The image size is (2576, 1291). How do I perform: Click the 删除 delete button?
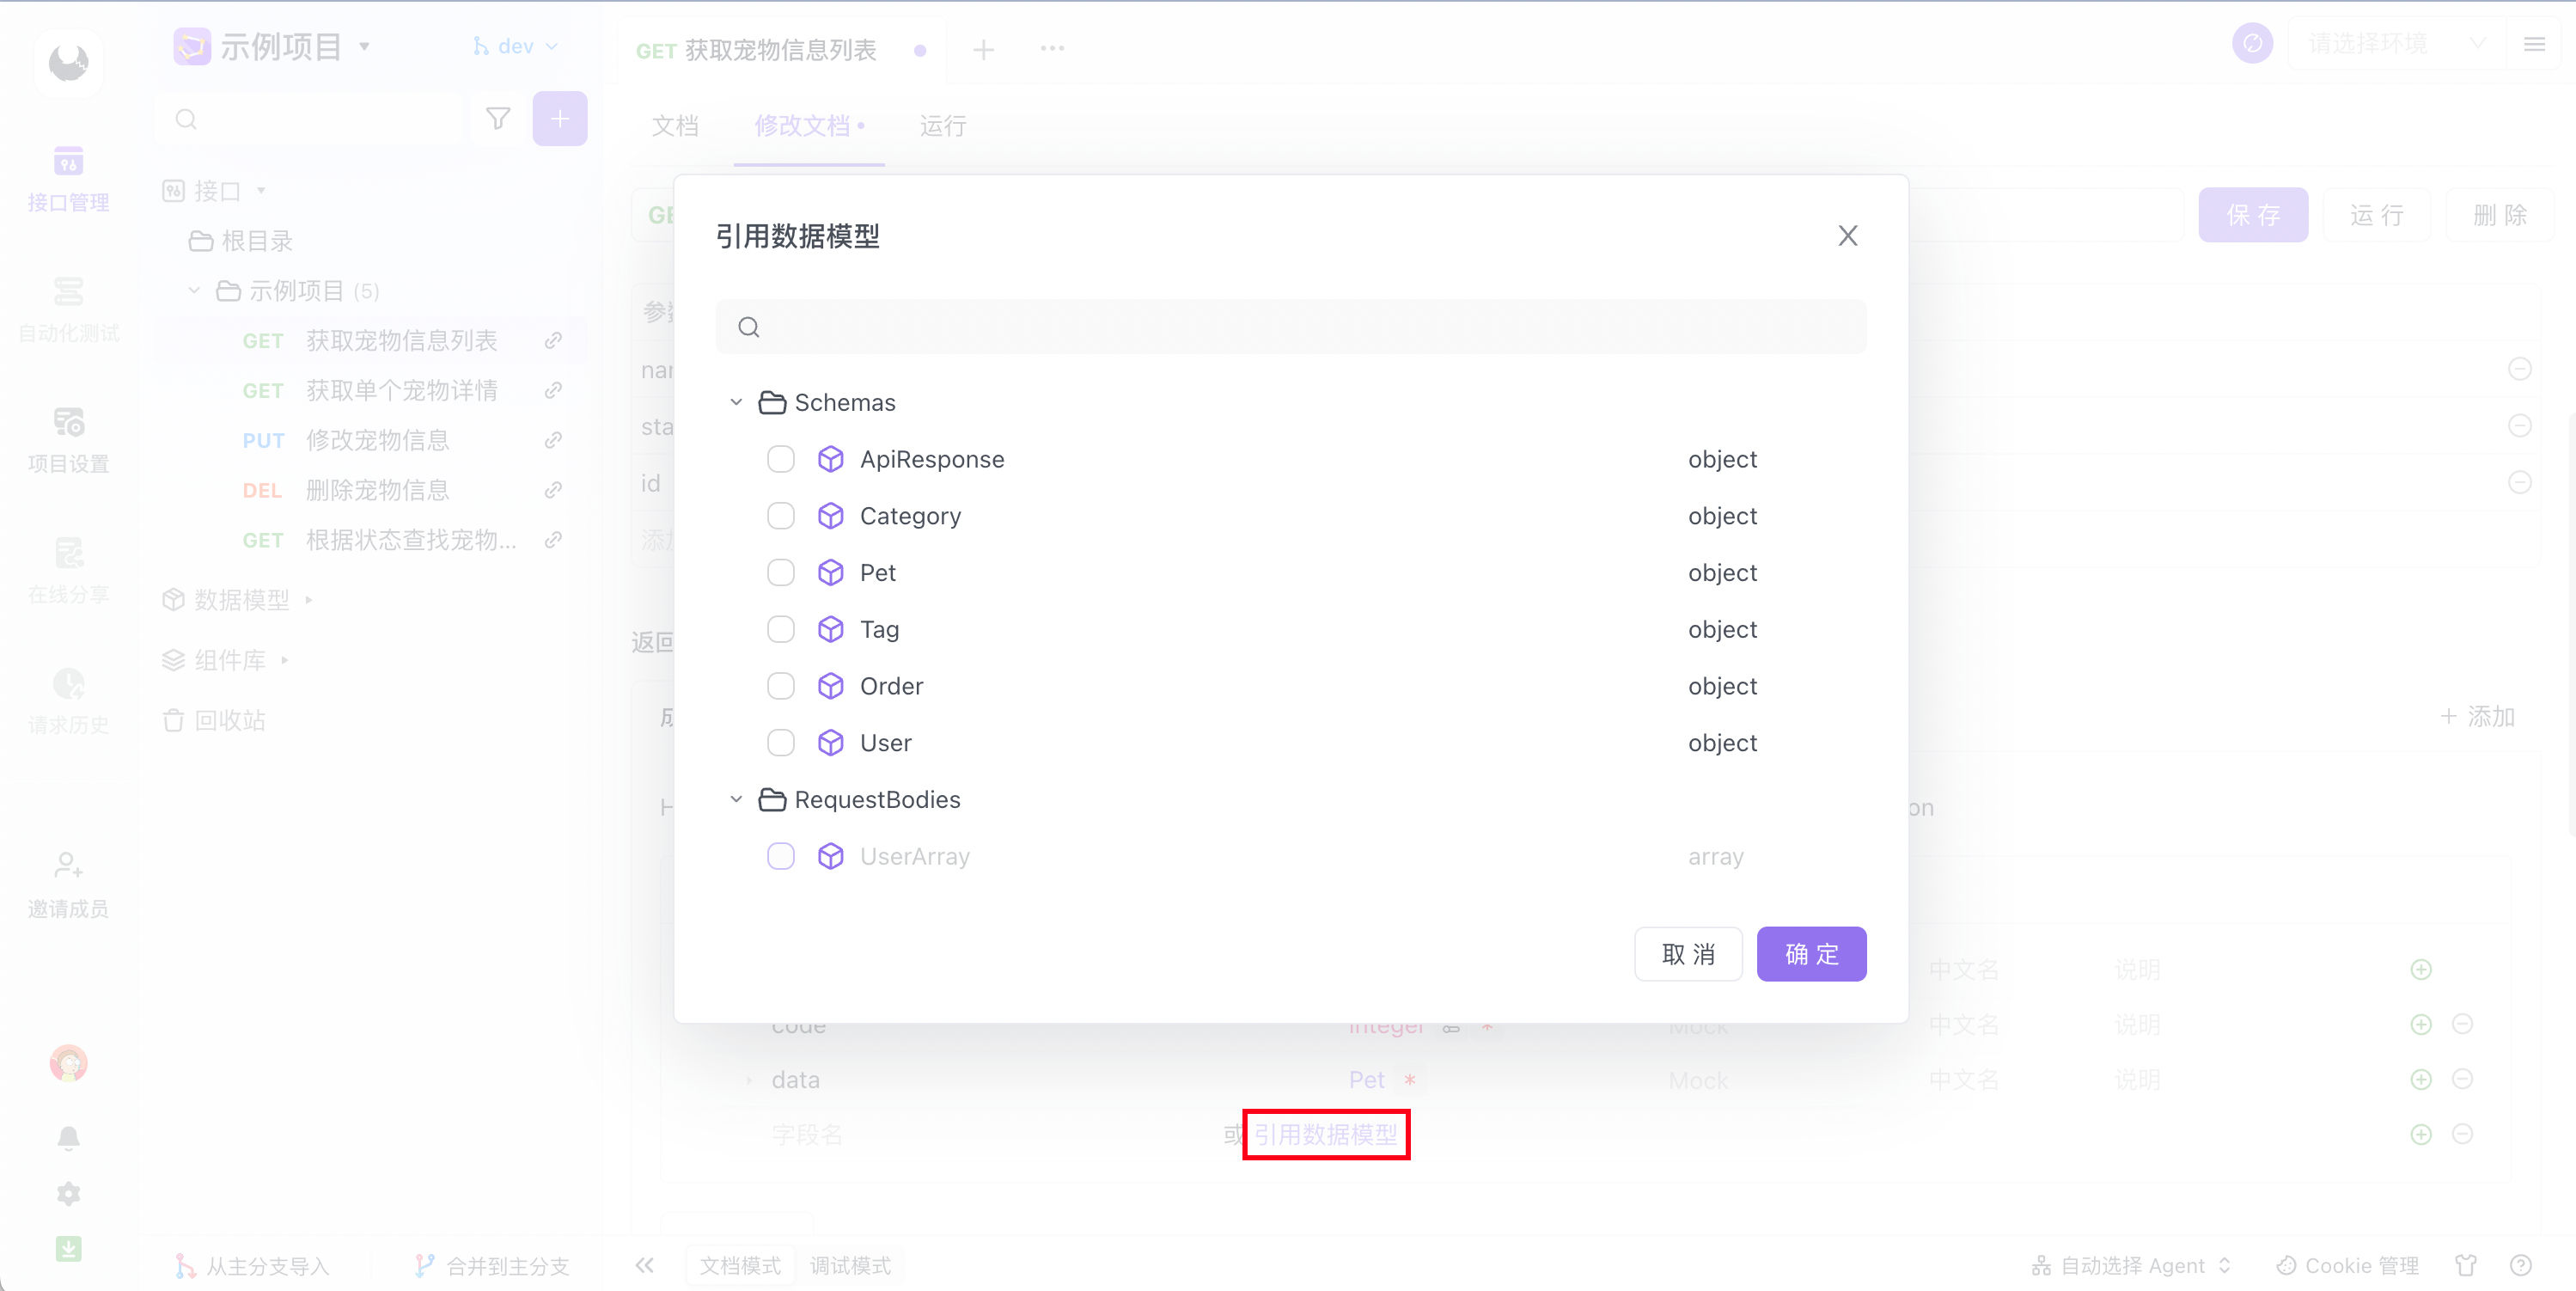click(x=2500, y=215)
